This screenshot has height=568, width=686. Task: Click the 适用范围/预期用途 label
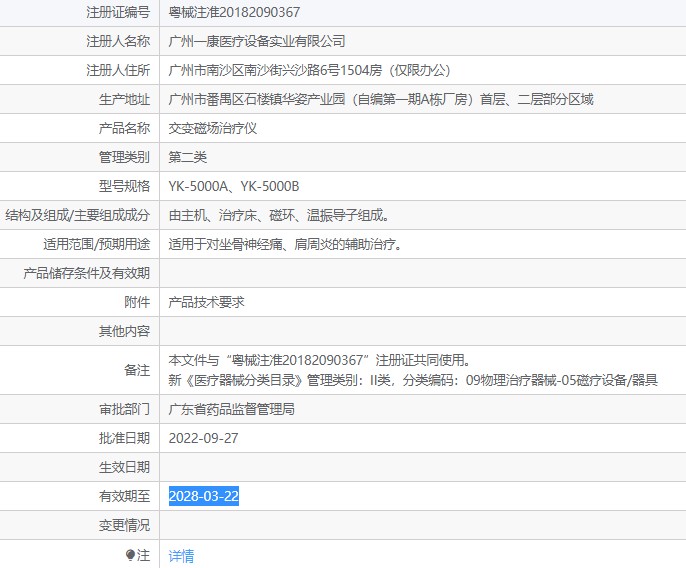click(x=97, y=244)
